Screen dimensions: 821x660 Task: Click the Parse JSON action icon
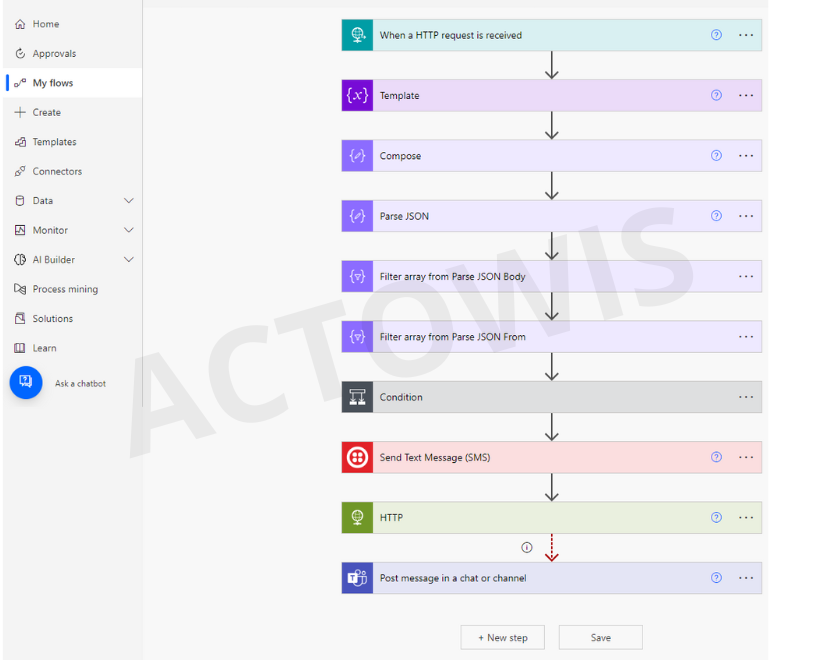click(x=357, y=216)
